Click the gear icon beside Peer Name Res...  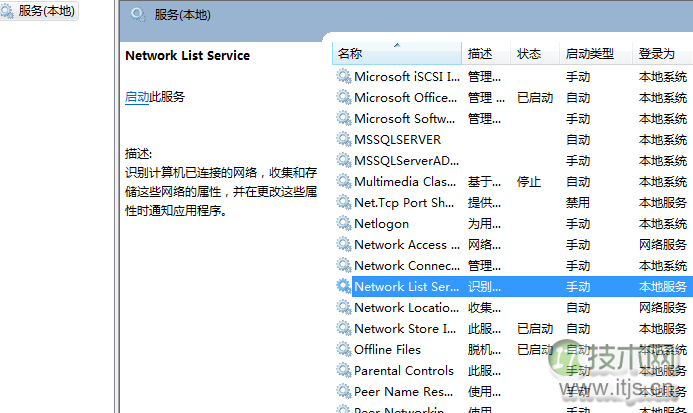point(343,391)
